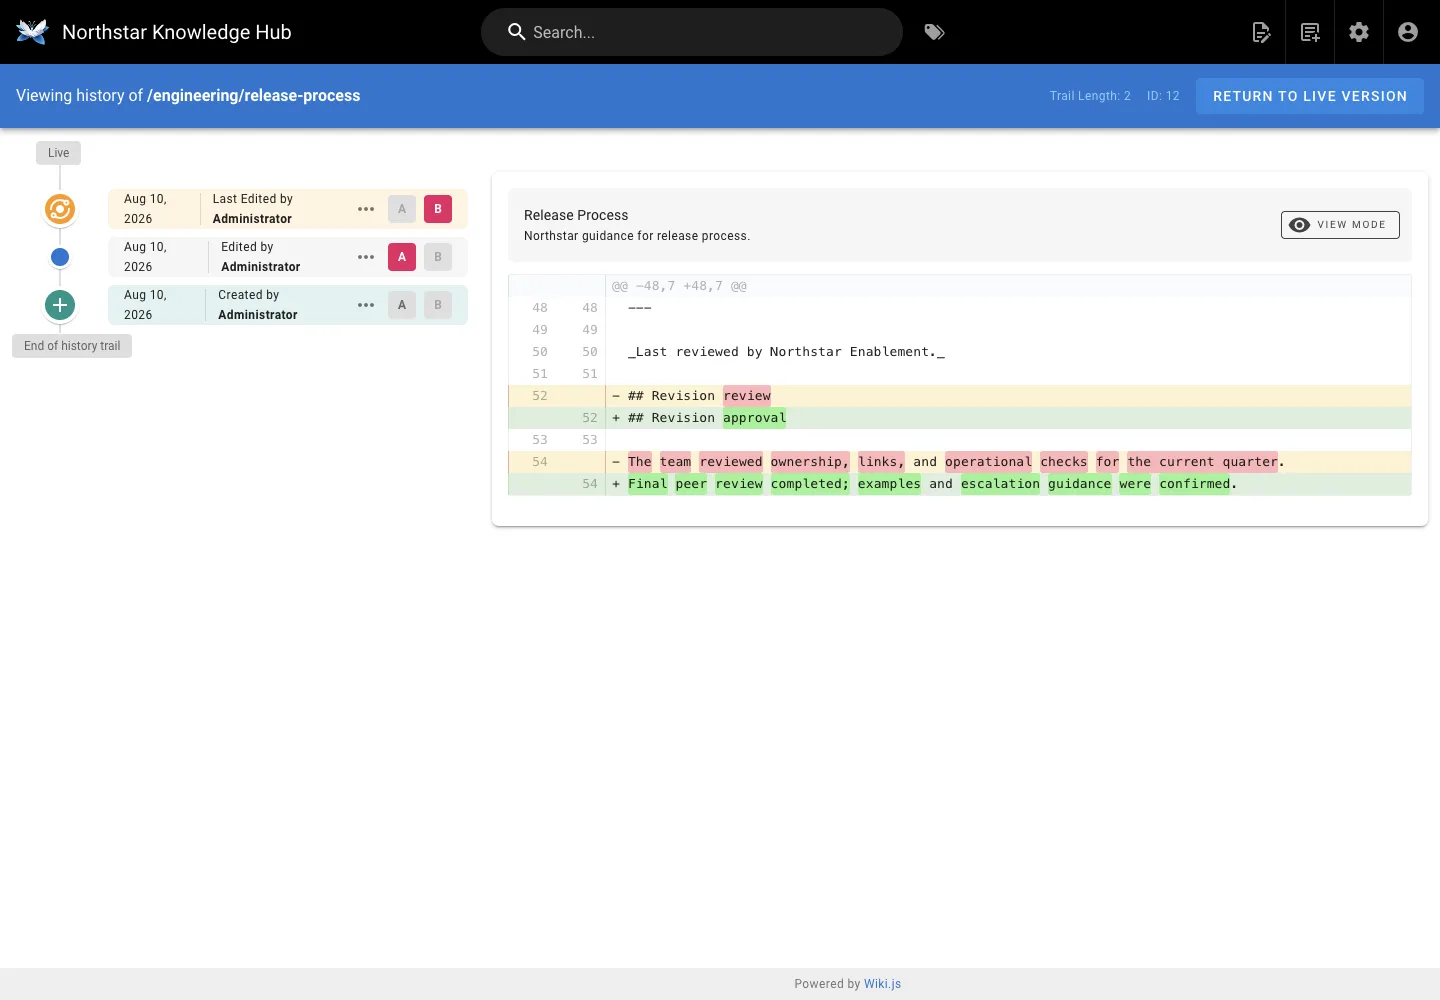Open the user account icon
This screenshot has width=1440, height=1000.
[x=1408, y=32]
